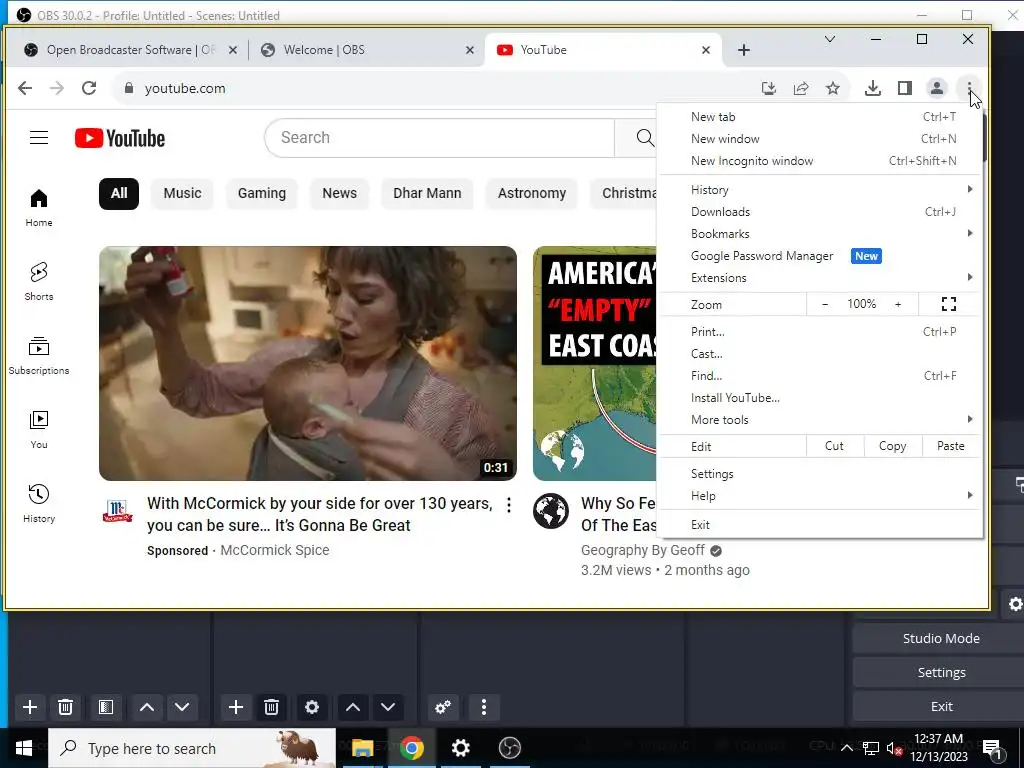
Task: Select Astronomy filter chip
Action: (532, 193)
